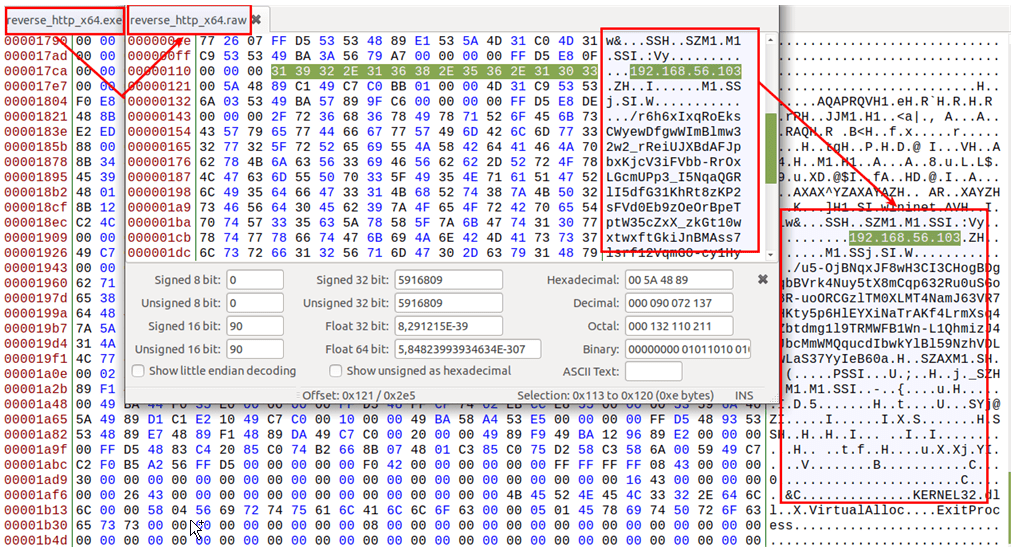Click the ASCII text CWyewDfgwWImBlmw3
The height and width of the screenshot is (557, 1016).
674,131
